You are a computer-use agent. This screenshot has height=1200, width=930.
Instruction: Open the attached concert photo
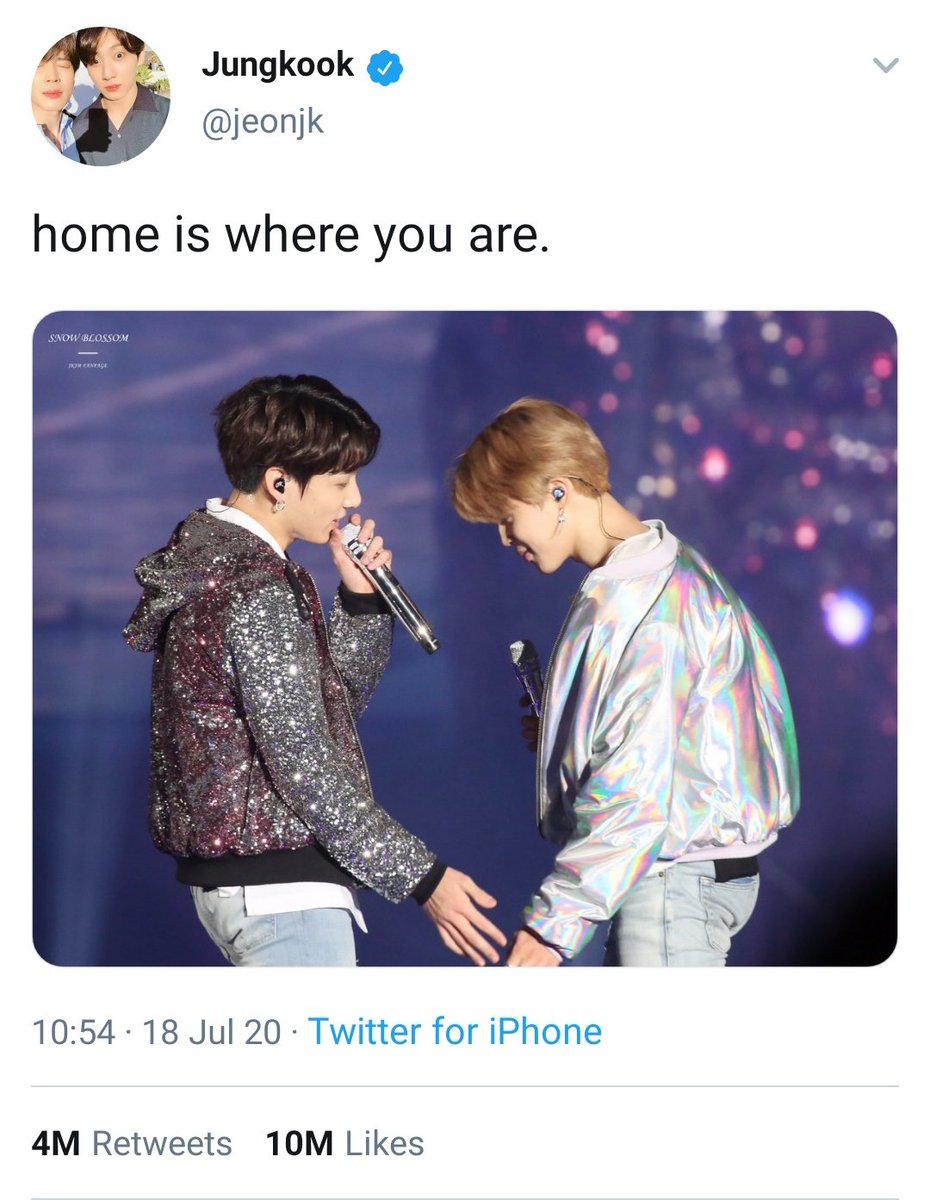tap(465, 638)
